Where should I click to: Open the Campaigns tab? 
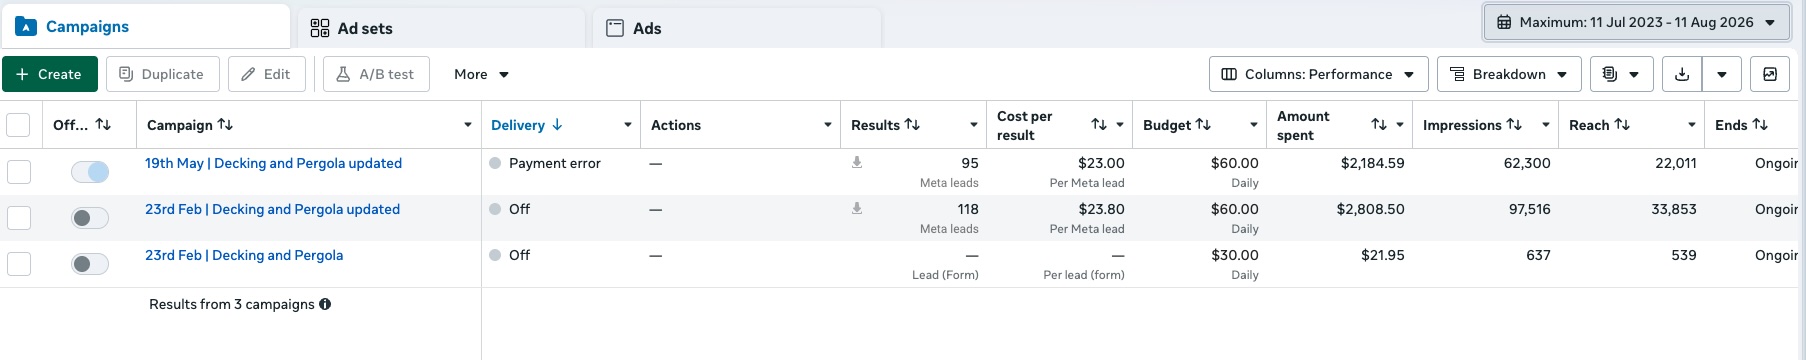[146, 27]
